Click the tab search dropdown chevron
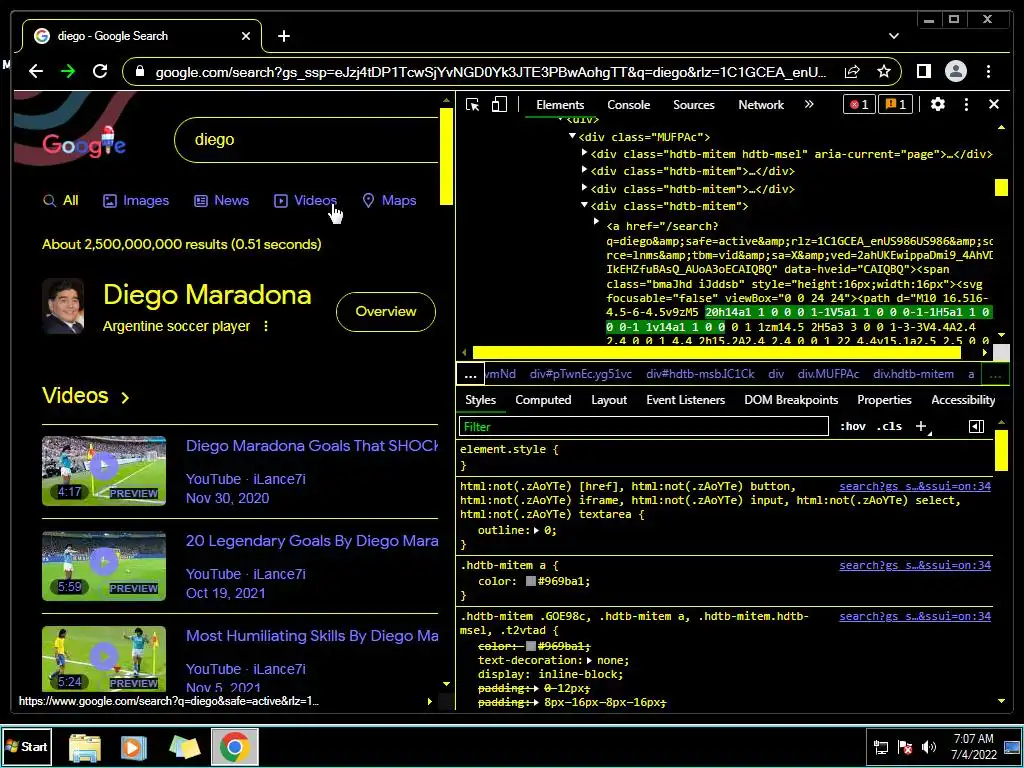The height and width of the screenshot is (768, 1024). (894, 36)
